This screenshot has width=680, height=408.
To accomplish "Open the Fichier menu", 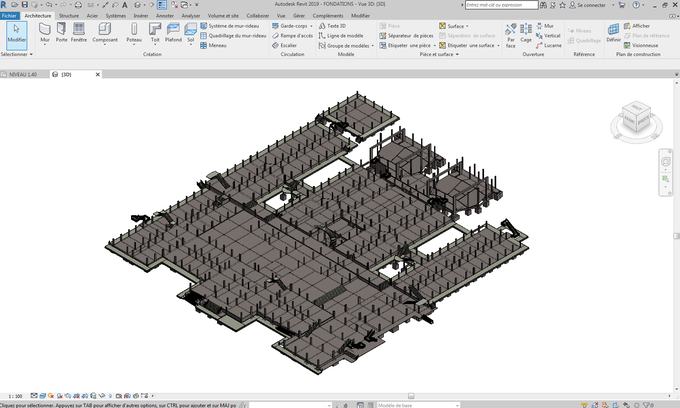I will click(x=10, y=16).
